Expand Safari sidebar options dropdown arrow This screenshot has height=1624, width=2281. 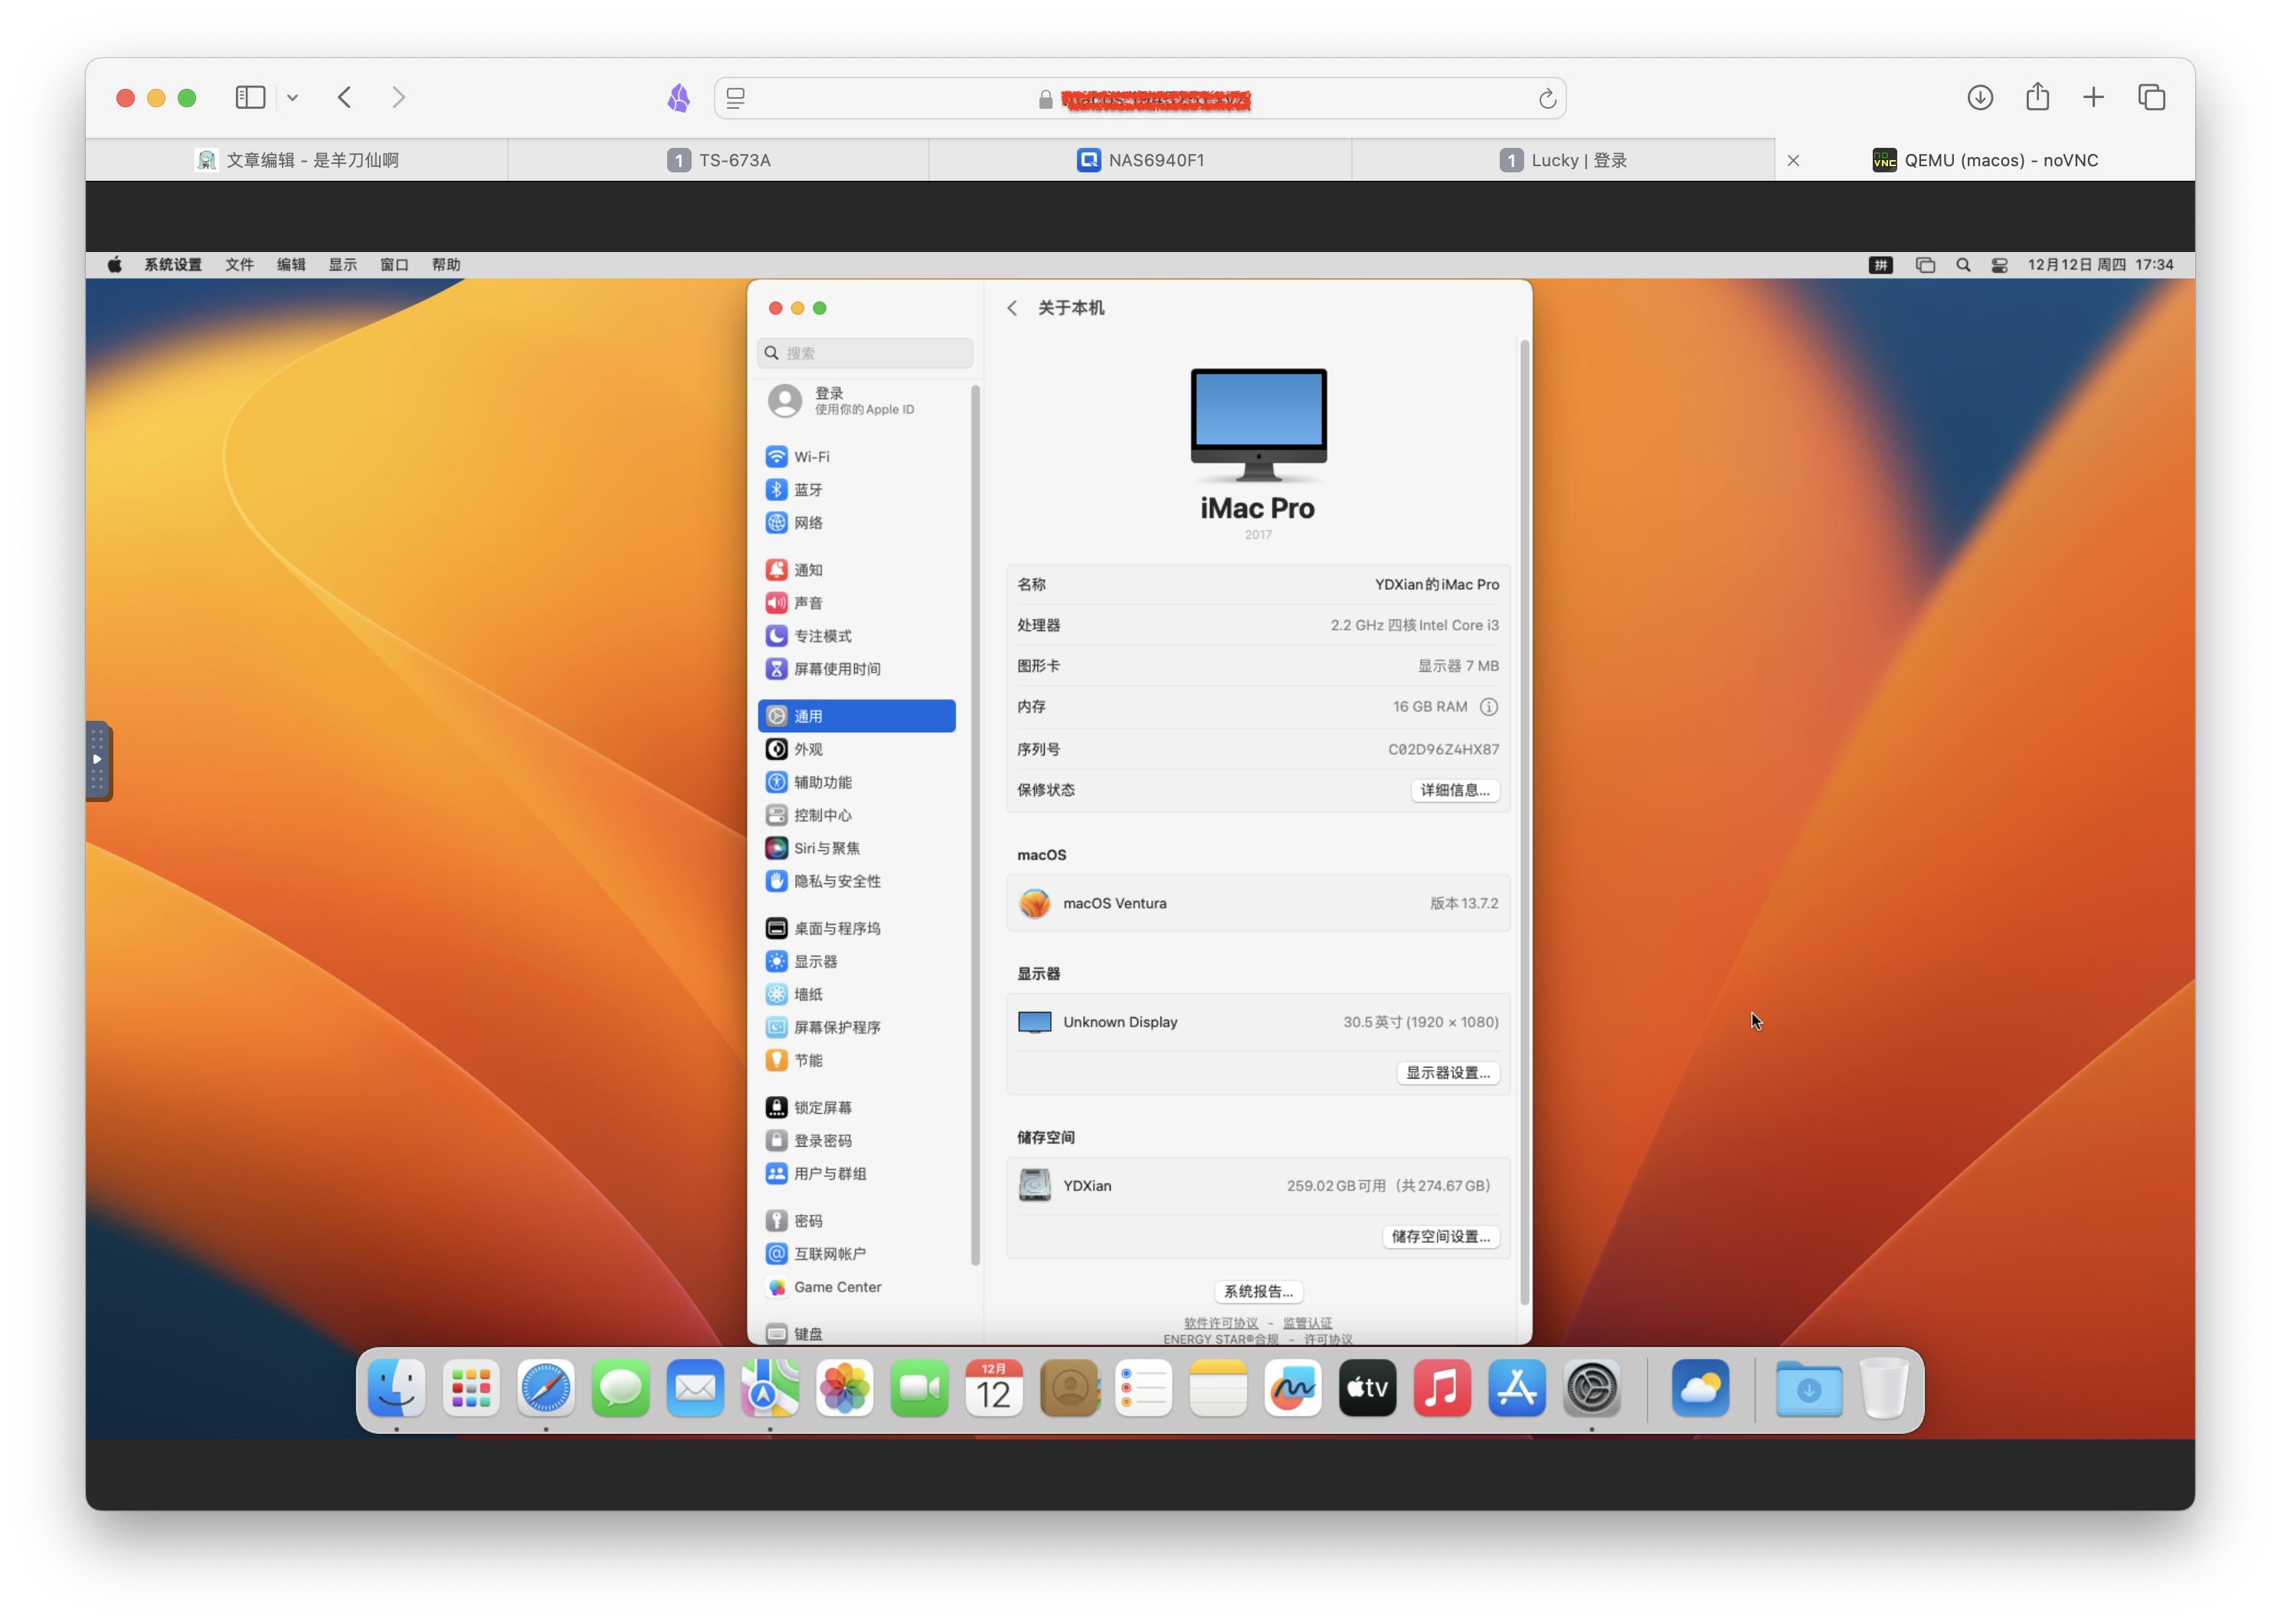tap(292, 98)
